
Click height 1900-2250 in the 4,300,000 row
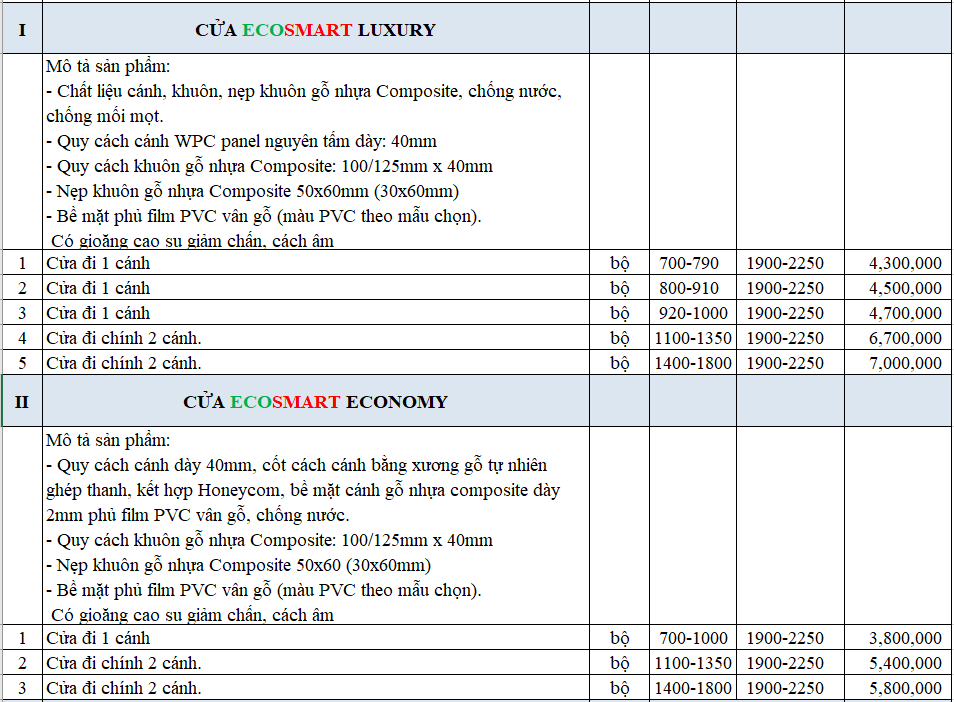[790, 263]
